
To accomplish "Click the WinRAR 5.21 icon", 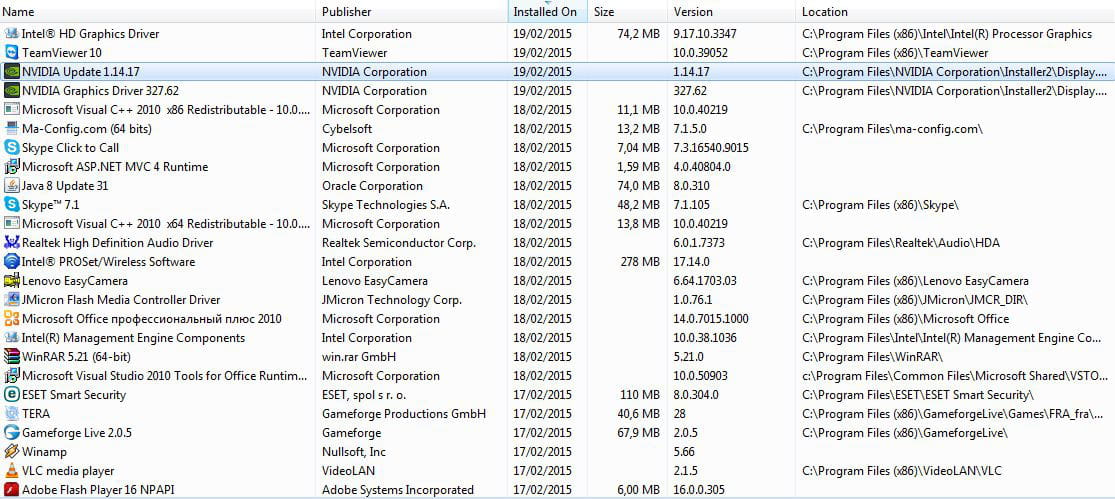I will coord(11,356).
